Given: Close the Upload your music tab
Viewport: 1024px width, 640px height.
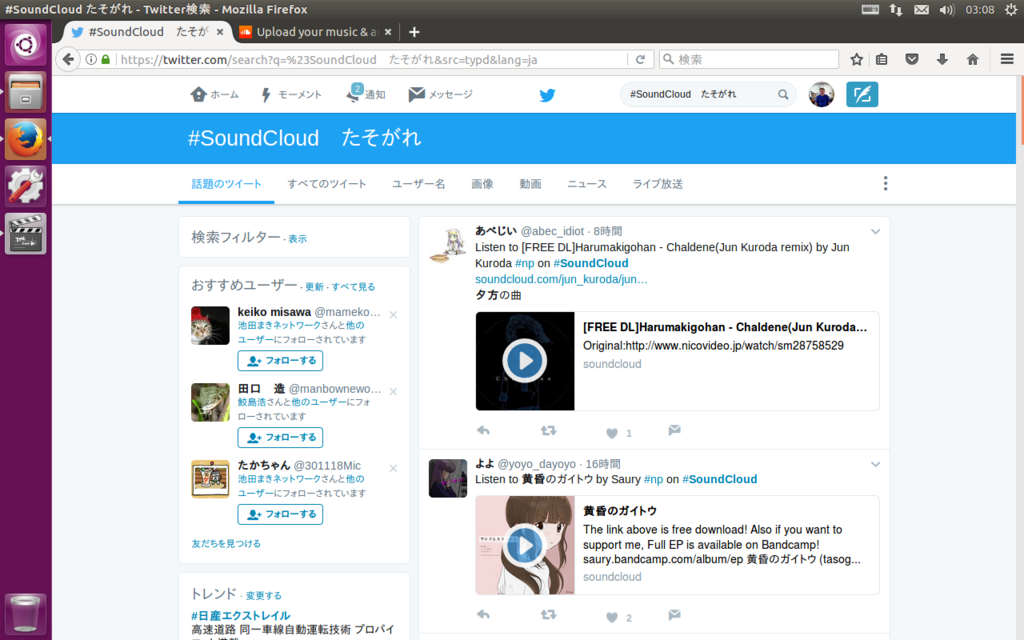Looking at the screenshot, I should 388,32.
